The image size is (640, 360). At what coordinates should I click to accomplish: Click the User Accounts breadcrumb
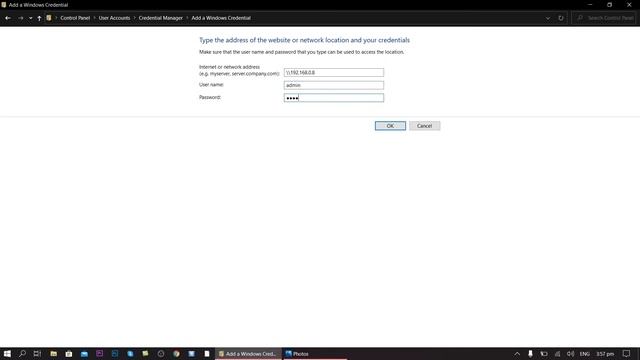coord(114,18)
